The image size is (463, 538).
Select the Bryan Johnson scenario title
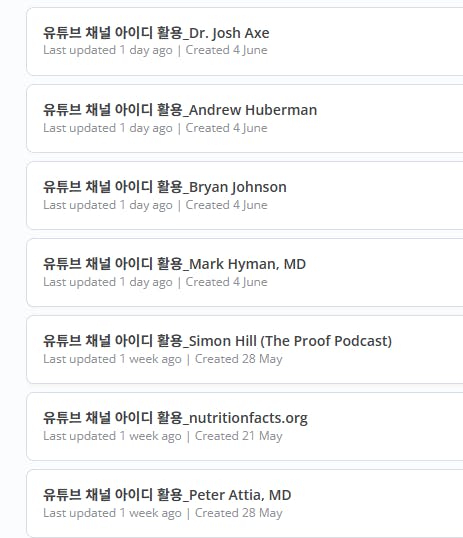coord(165,187)
